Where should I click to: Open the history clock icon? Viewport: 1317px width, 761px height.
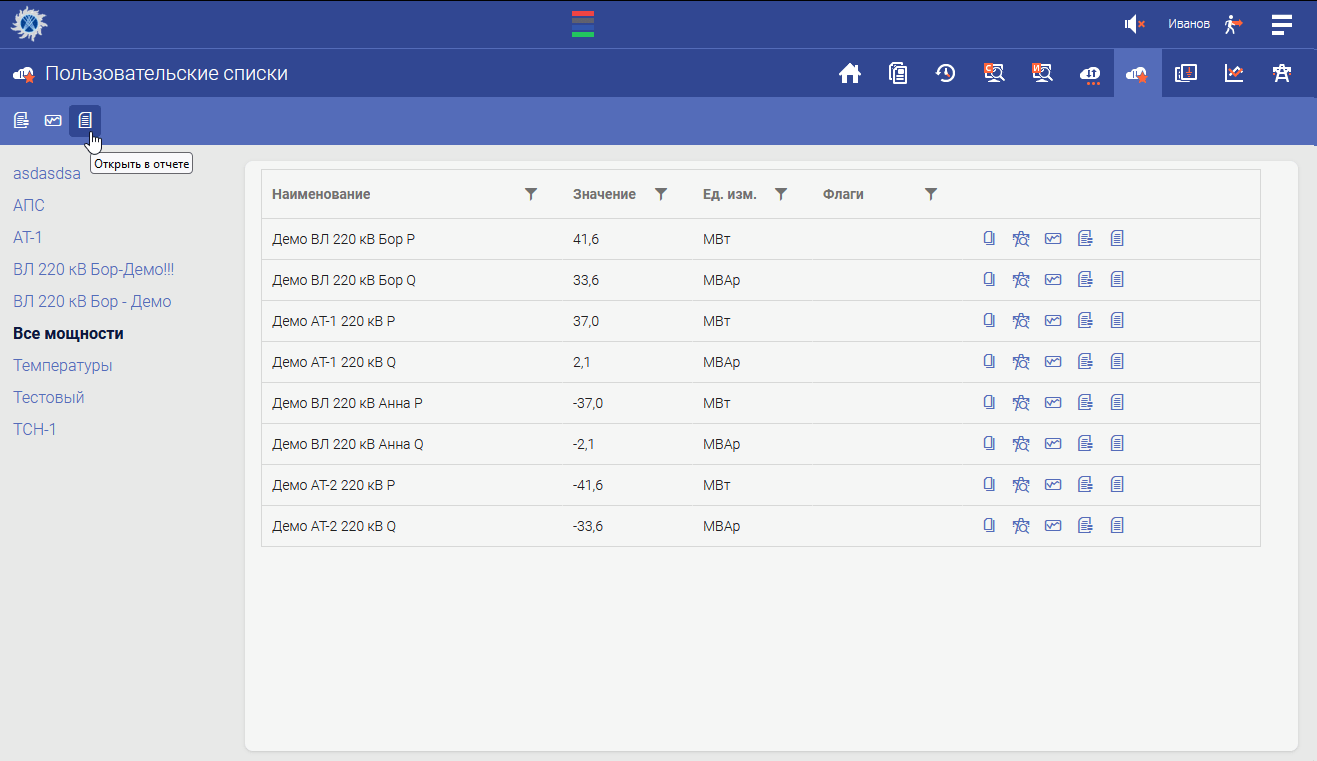pyautogui.click(x=945, y=74)
